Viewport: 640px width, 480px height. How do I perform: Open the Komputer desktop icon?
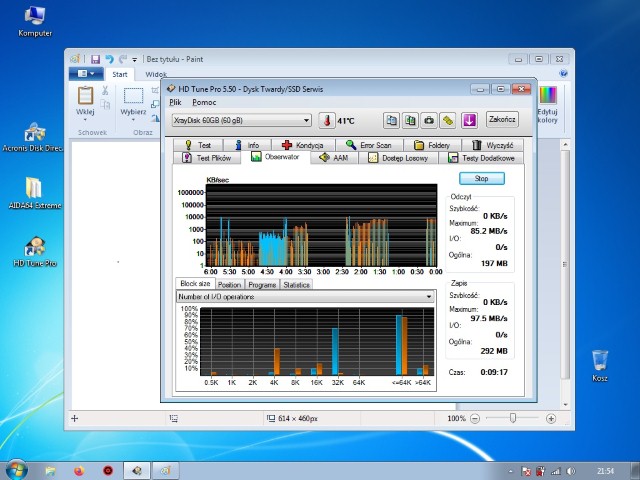[35, 22]
